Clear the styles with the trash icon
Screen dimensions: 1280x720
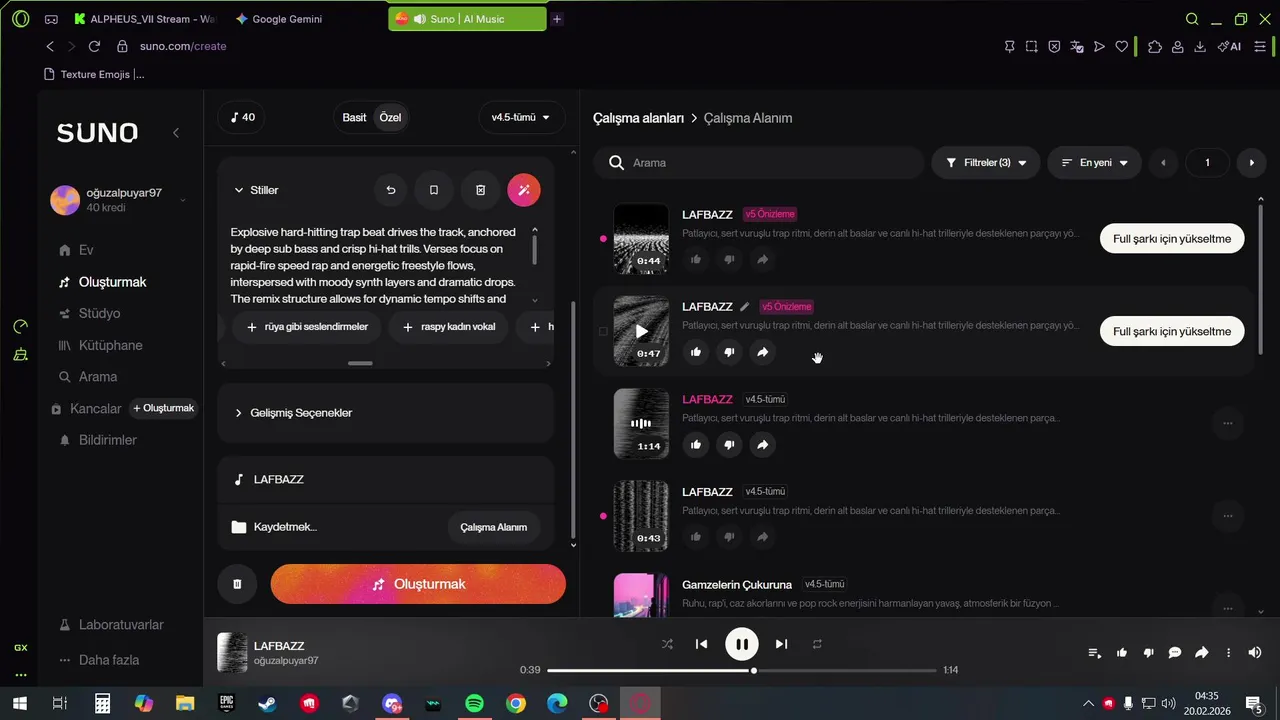pyautogui.click(x=480, y=190)
